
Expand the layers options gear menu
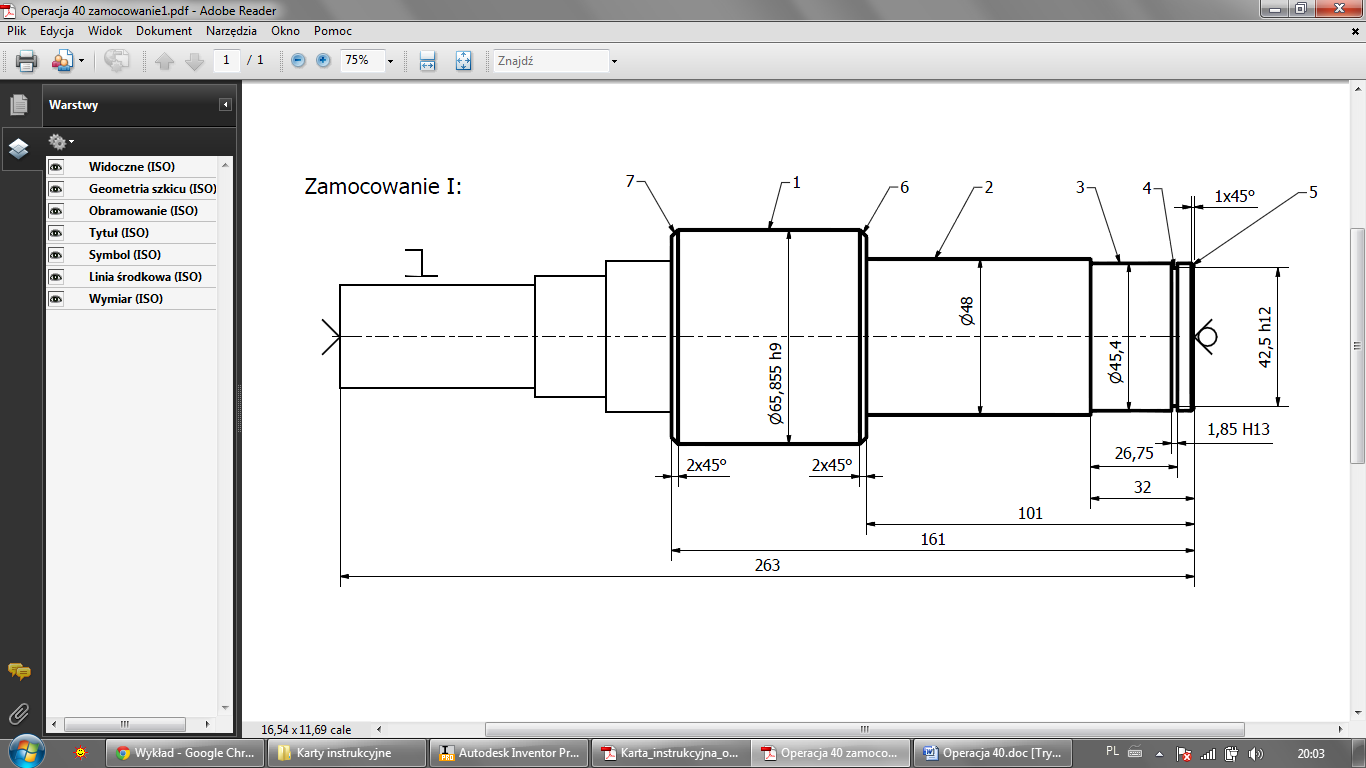point(61,142)
